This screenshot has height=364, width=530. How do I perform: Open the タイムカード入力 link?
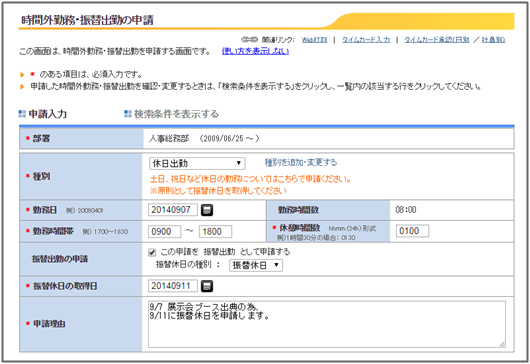pos(366,40)
